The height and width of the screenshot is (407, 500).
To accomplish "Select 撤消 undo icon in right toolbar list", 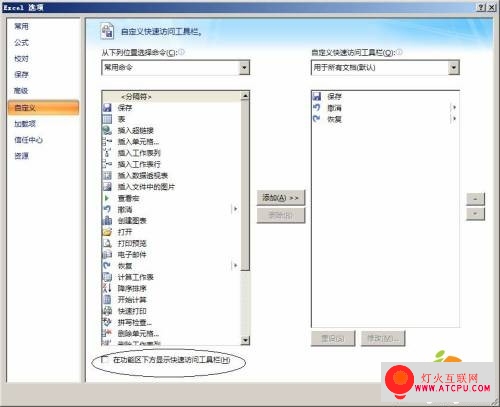I will [317, 108].
